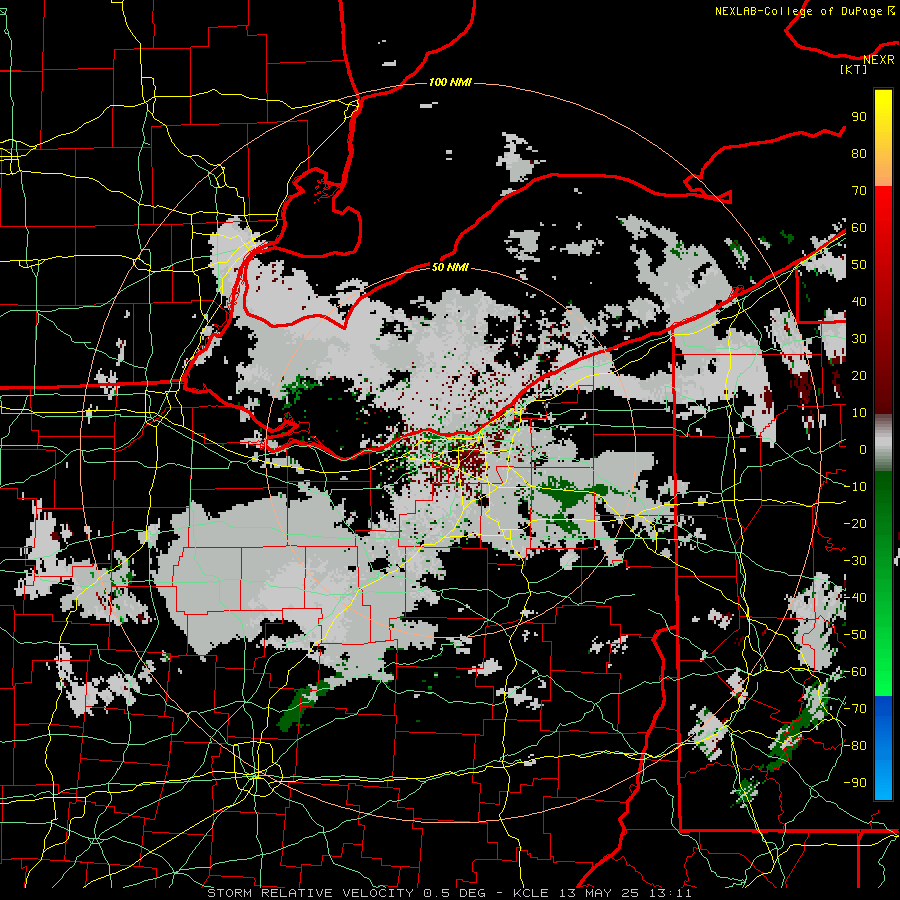Click the 90 knot value on the scale

(859, 117)
